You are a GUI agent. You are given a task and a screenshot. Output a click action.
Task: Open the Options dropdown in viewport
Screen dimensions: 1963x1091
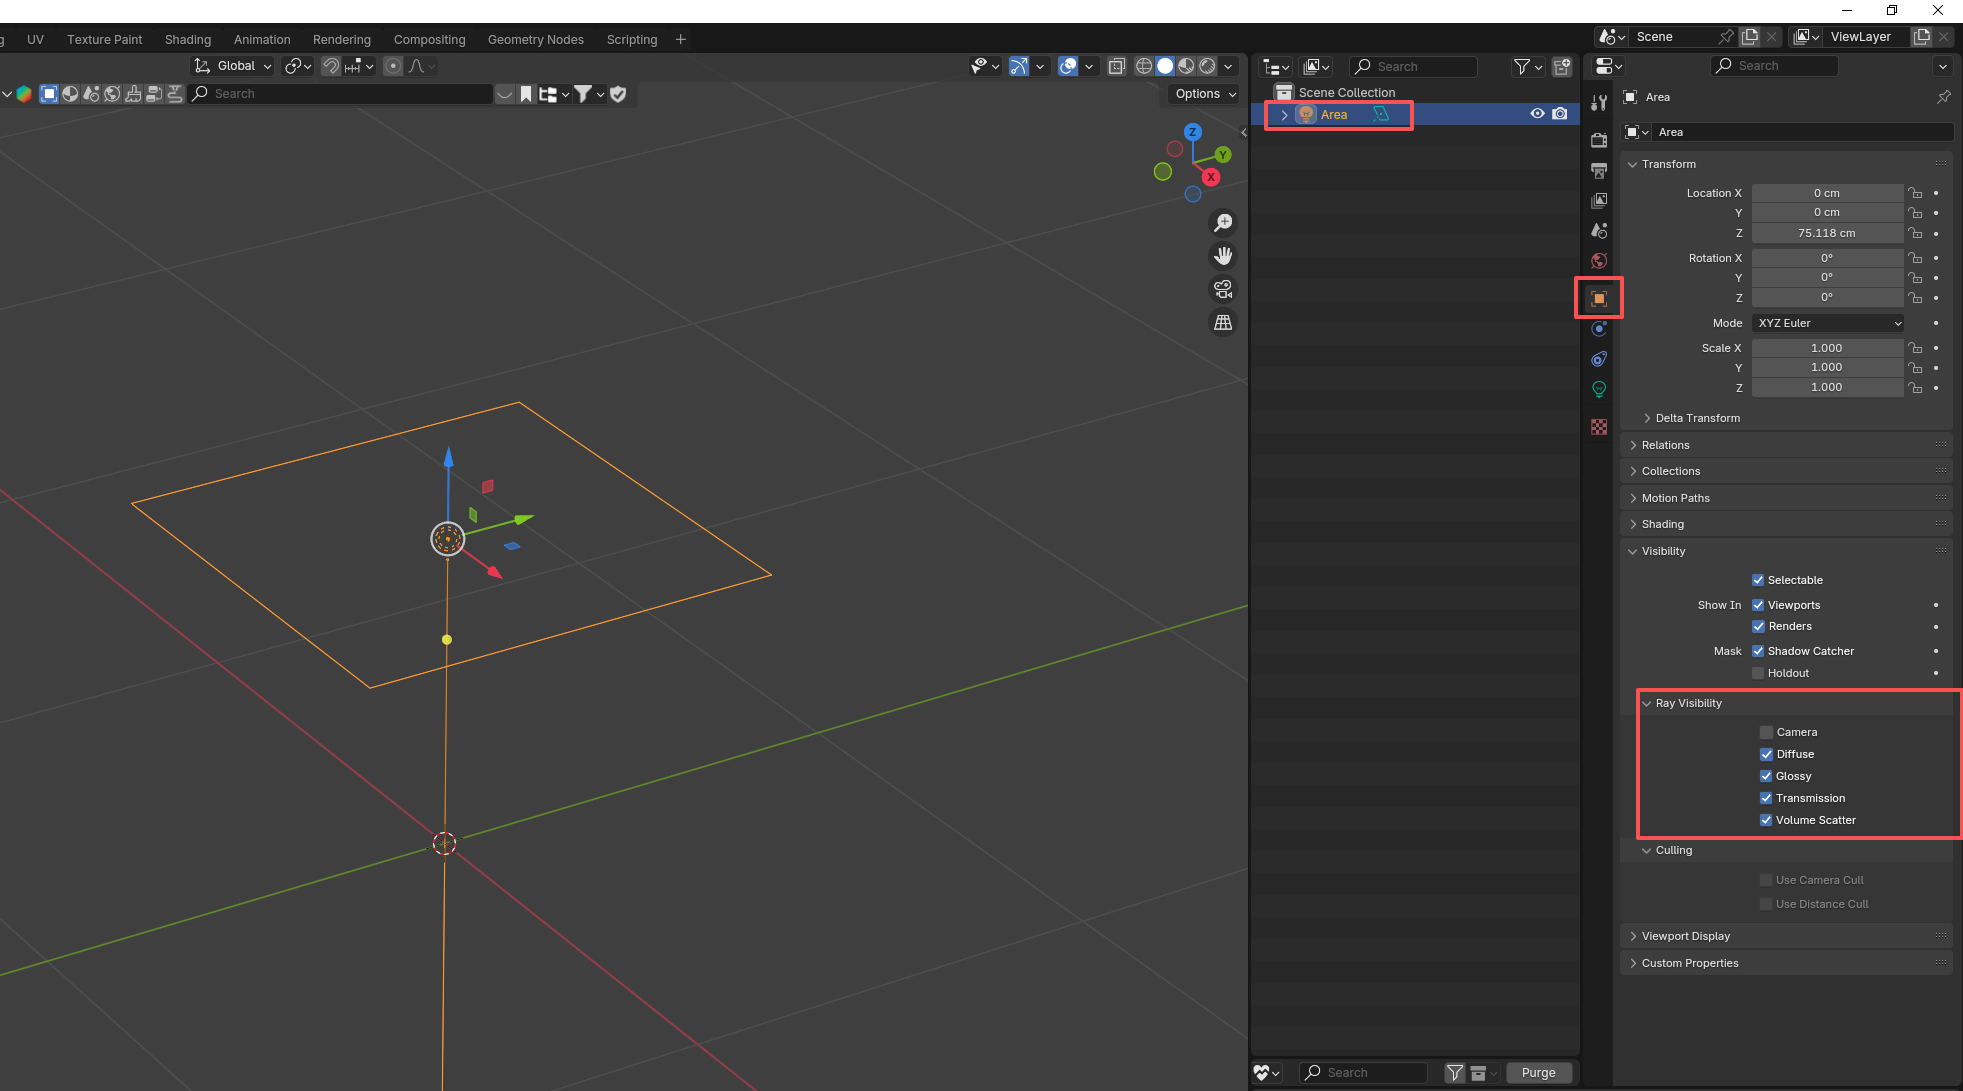coord(1205,94)
